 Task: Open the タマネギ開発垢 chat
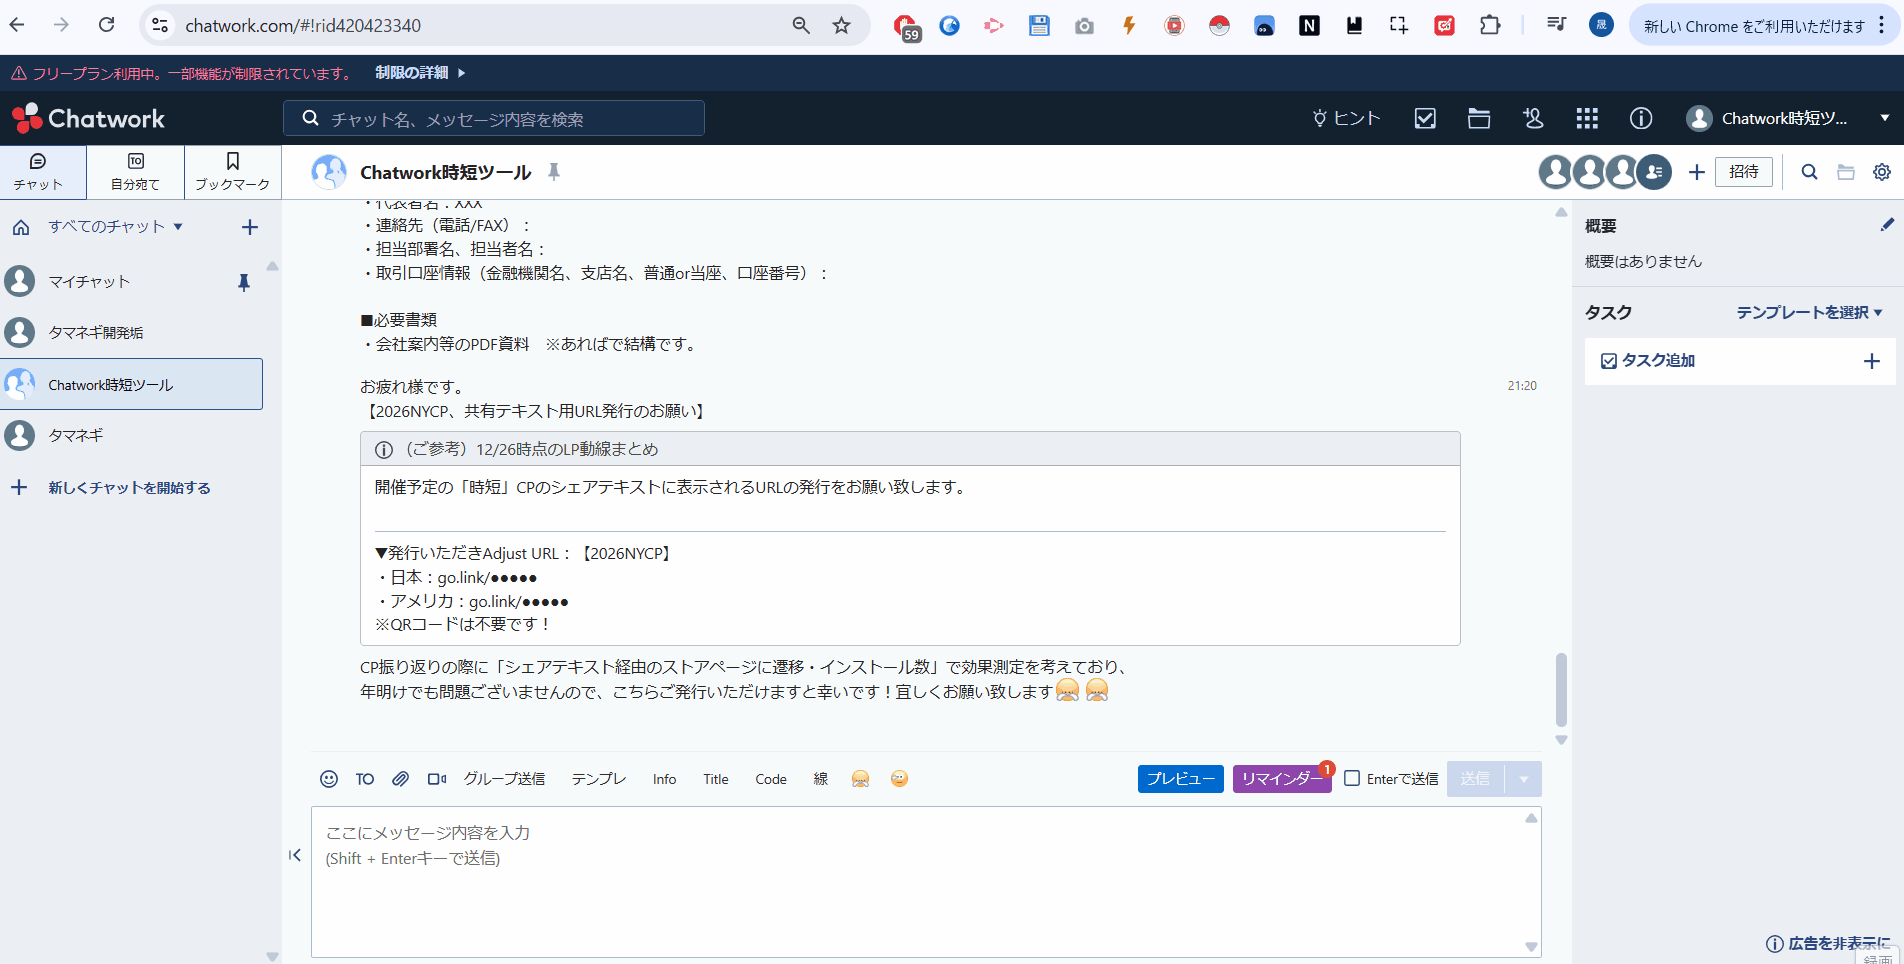click(x=131, y=333)
